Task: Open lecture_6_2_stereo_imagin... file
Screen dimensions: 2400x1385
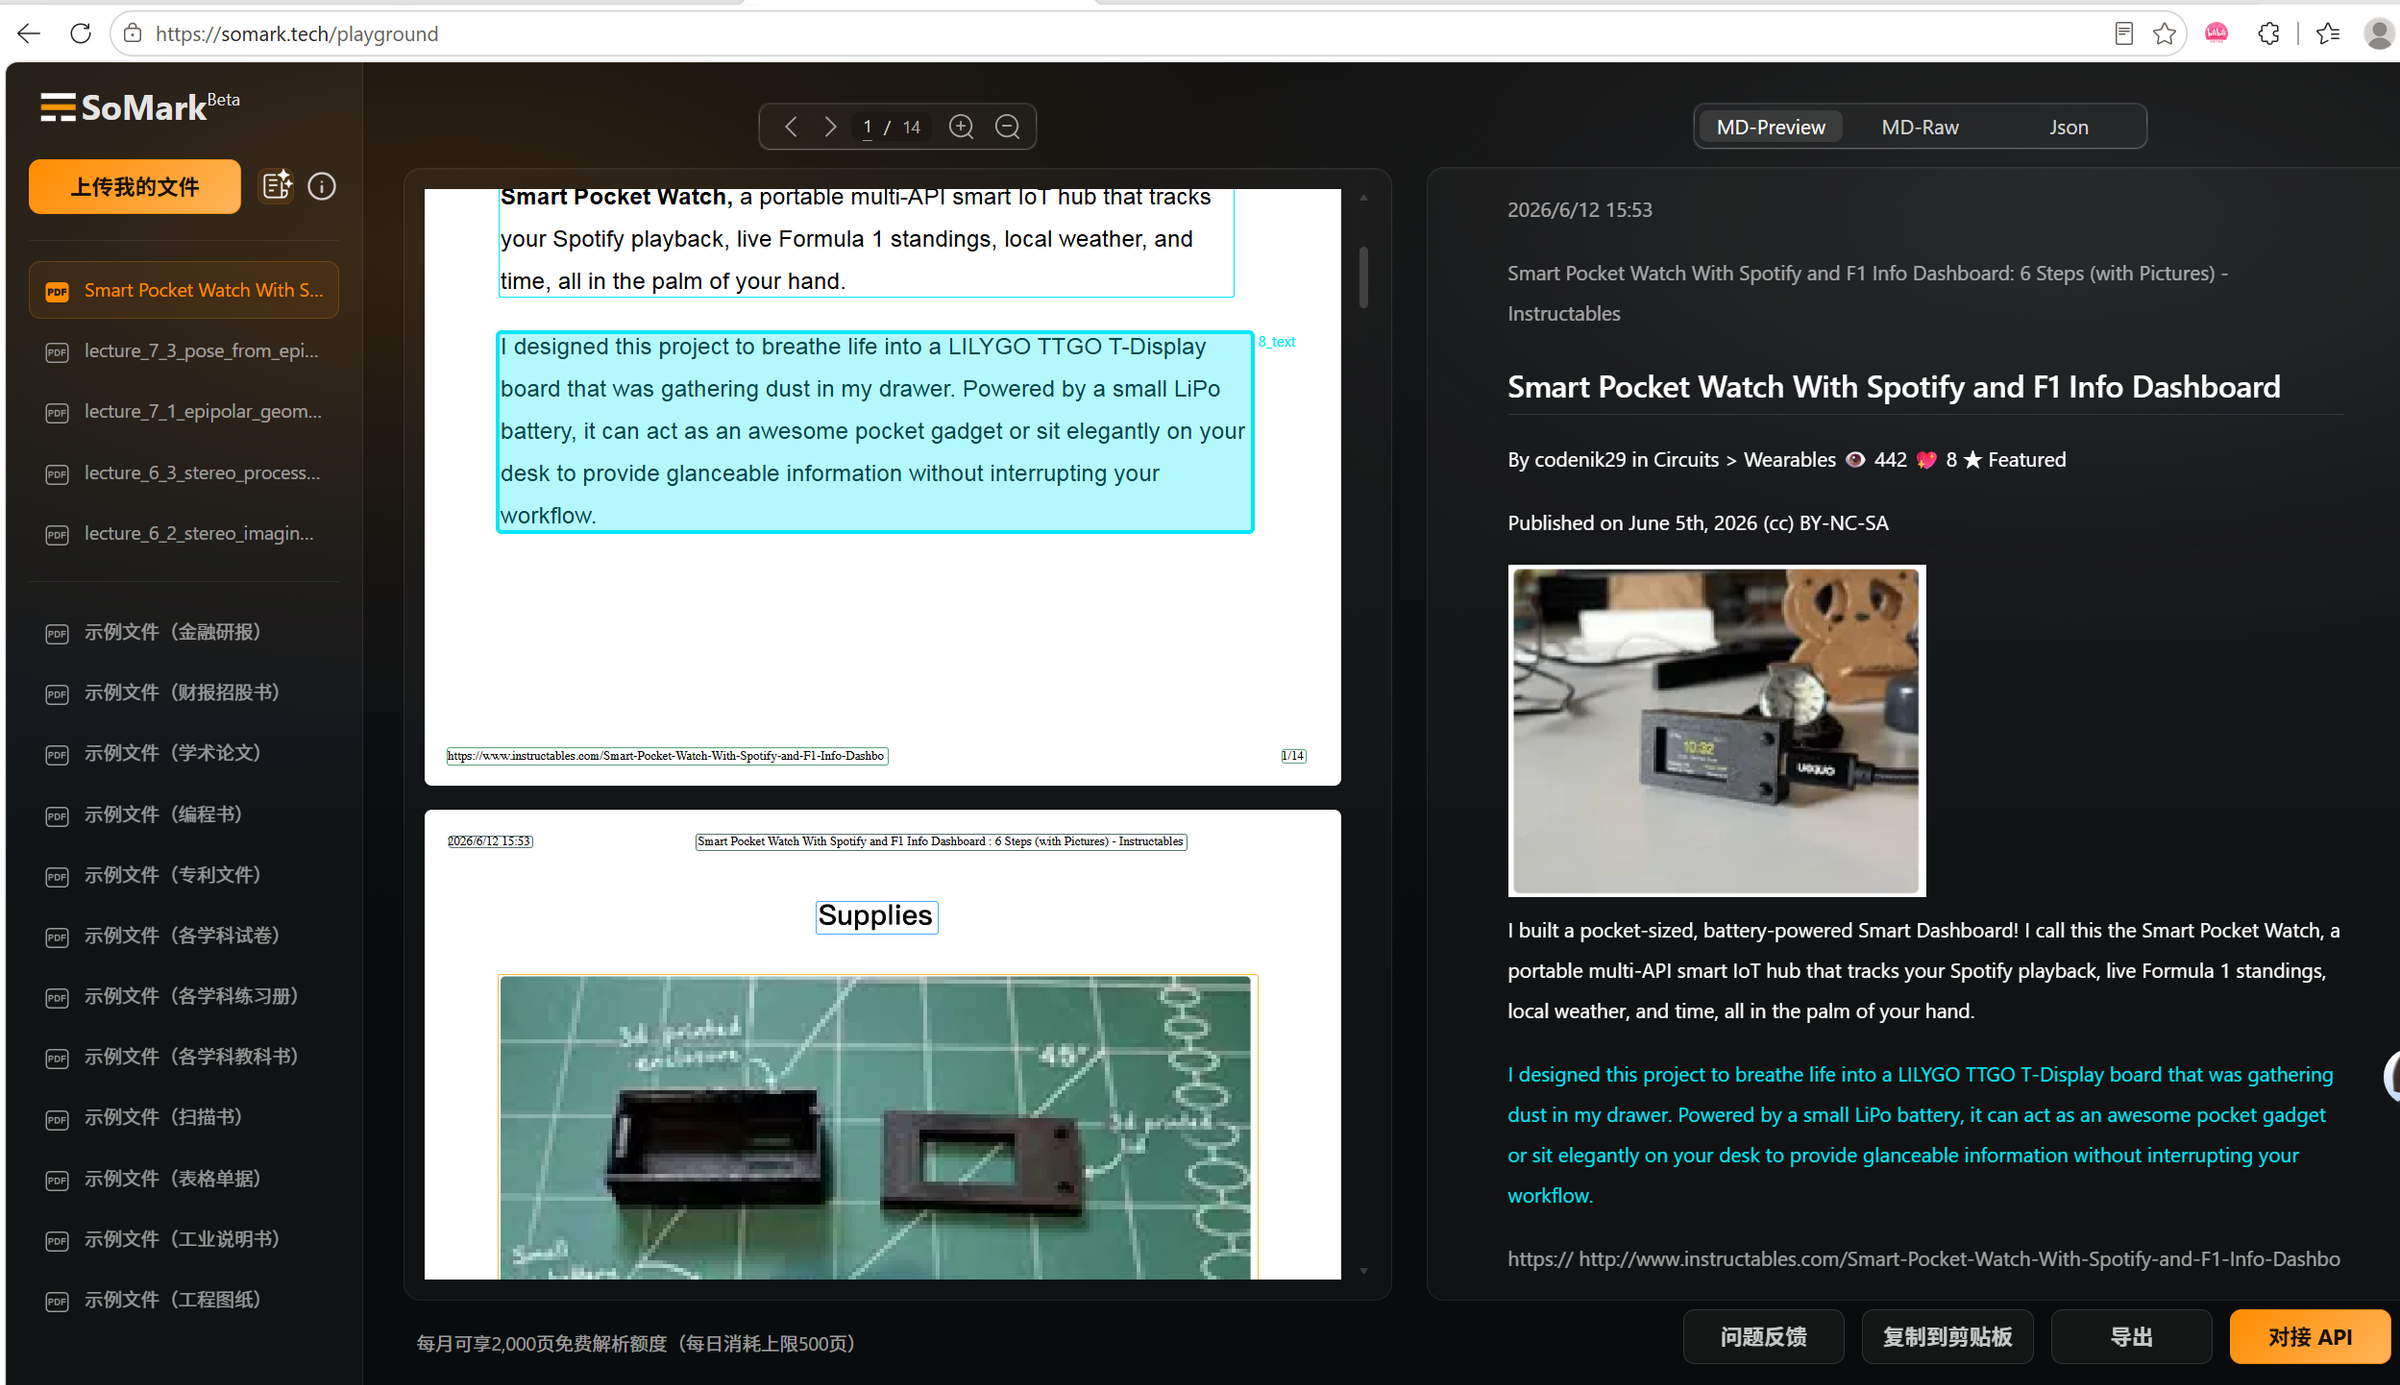Action: pos(184,534)
